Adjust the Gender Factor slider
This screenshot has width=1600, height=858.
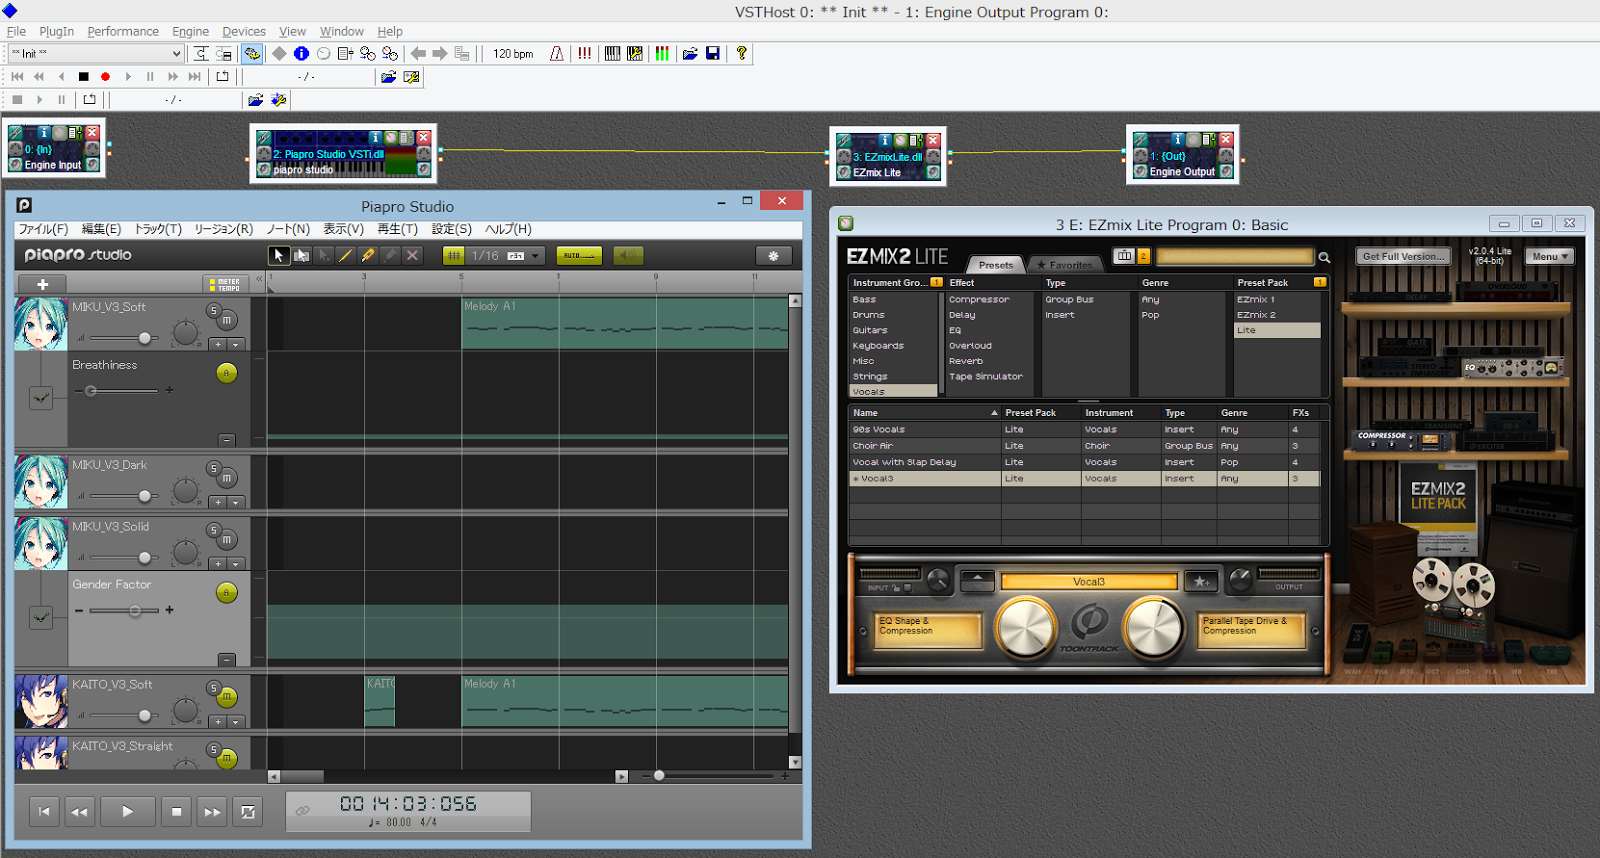(124, 610)
